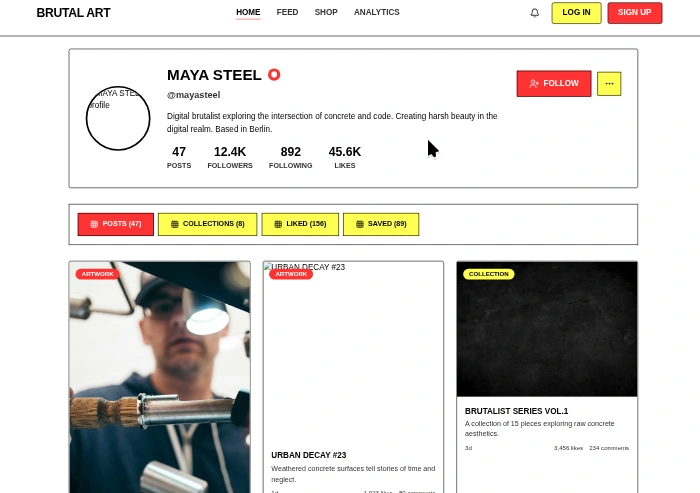The image size is (700, 493).
Task: Open the craftsman artwork post thumbnail
Action: 160,377
